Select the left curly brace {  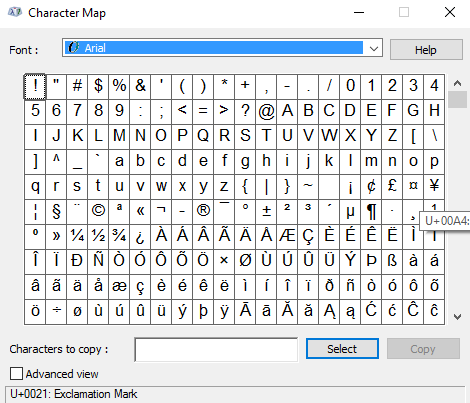coord(245,187)
